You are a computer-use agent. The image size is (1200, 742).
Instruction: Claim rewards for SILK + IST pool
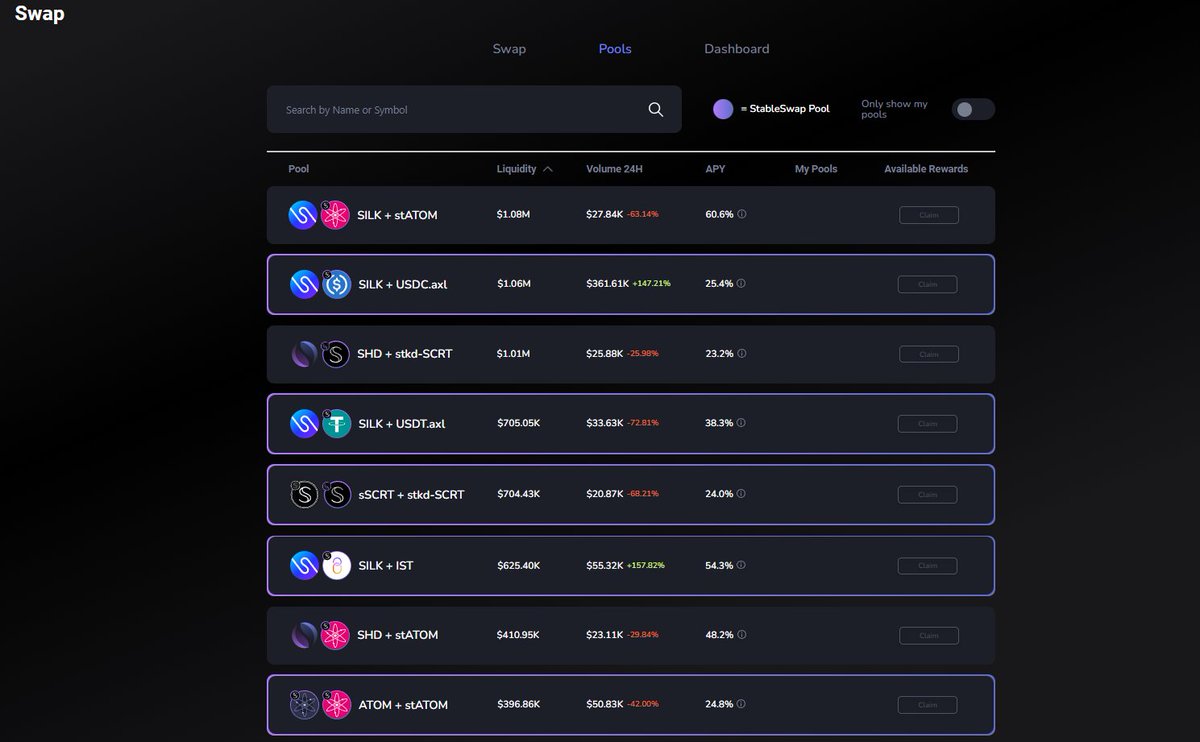coord(927,565)
